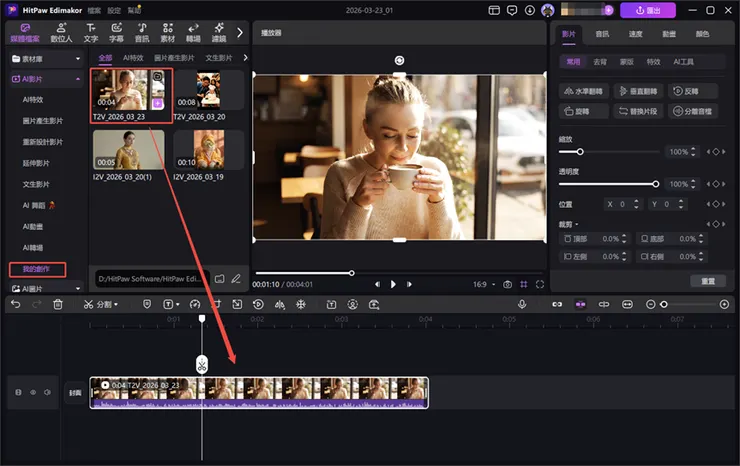The image size is (740, 466).
Task: Click the scissors icon on the playhead
Action: (202, 363)
